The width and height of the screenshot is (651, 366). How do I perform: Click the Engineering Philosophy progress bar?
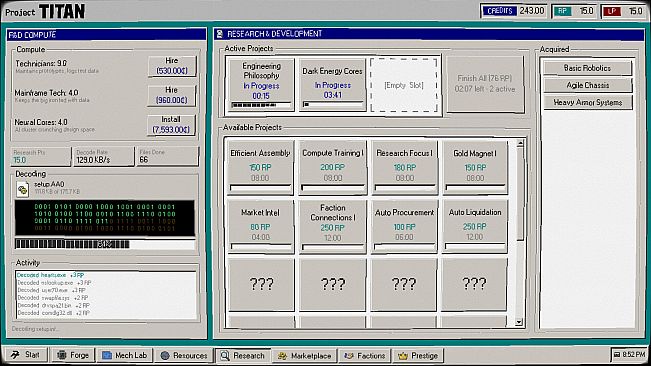coord(261,105)
